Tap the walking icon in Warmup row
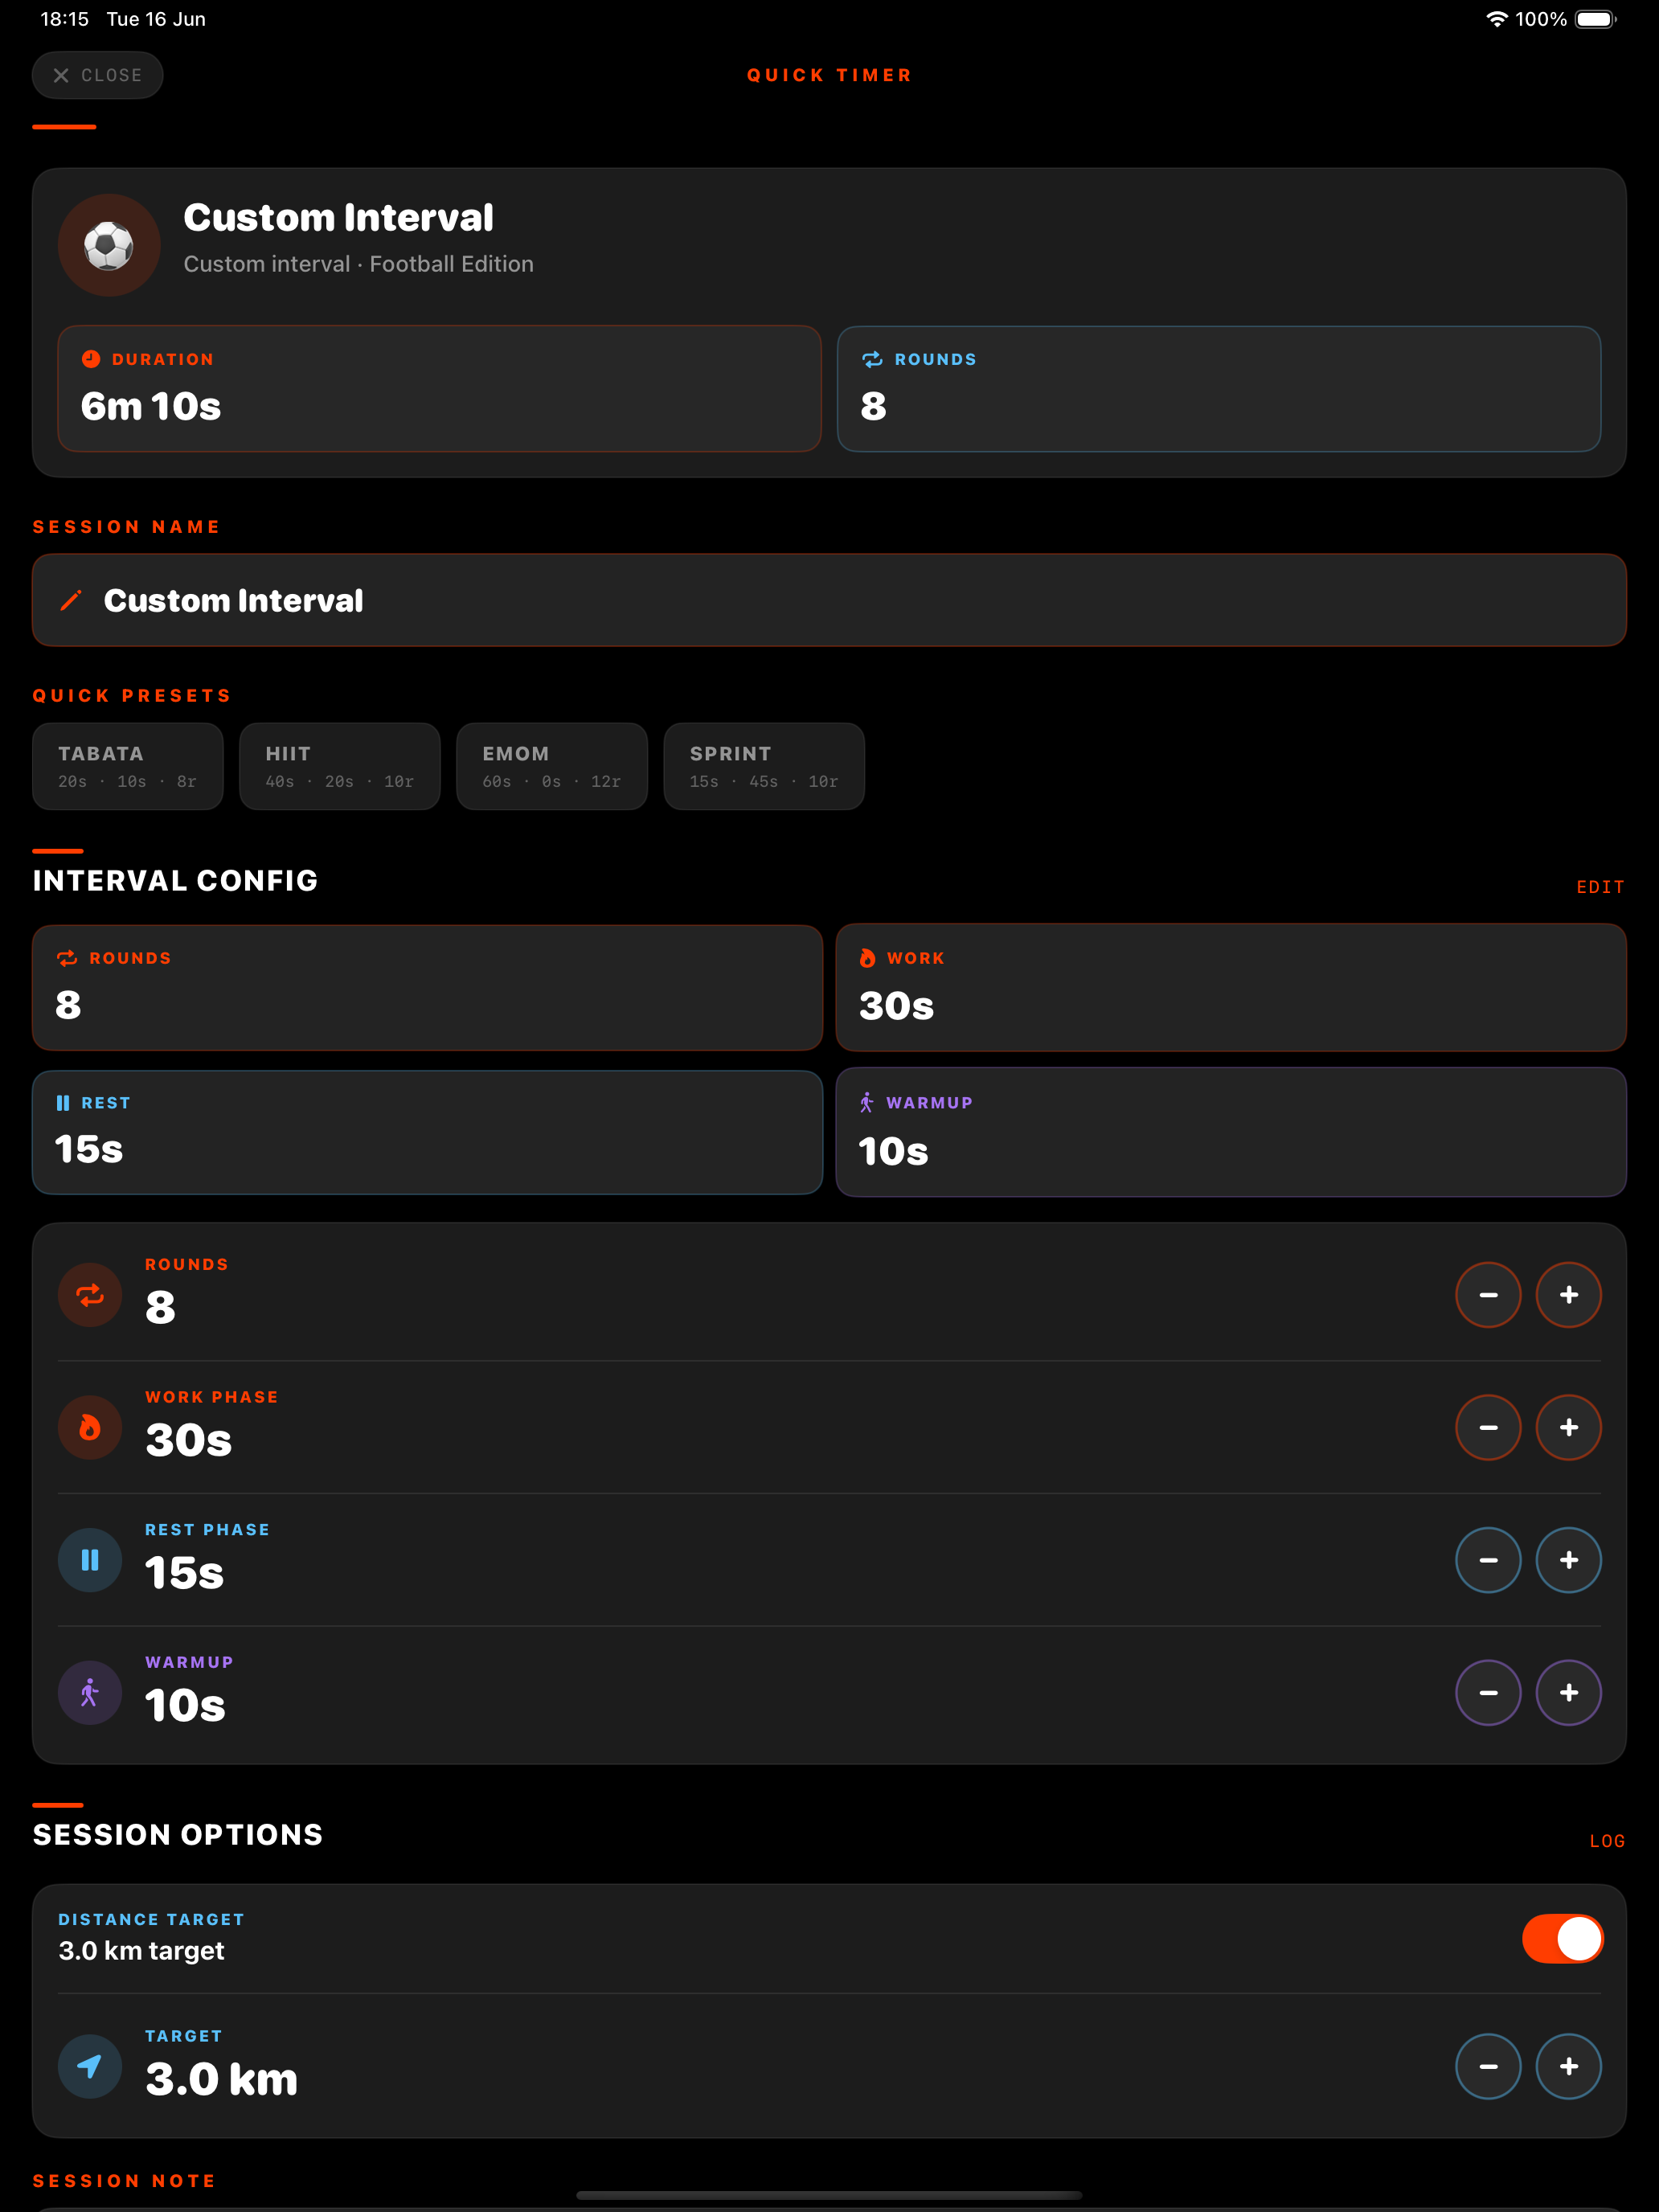The image size is (1659, 2212). coord(90,1693)
